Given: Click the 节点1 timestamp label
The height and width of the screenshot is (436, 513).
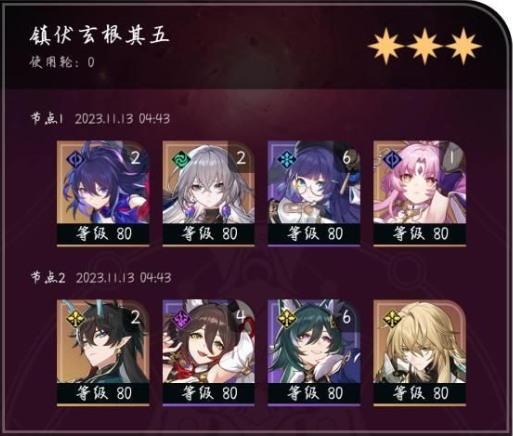Looking at the screenshot, I should 100,119.
